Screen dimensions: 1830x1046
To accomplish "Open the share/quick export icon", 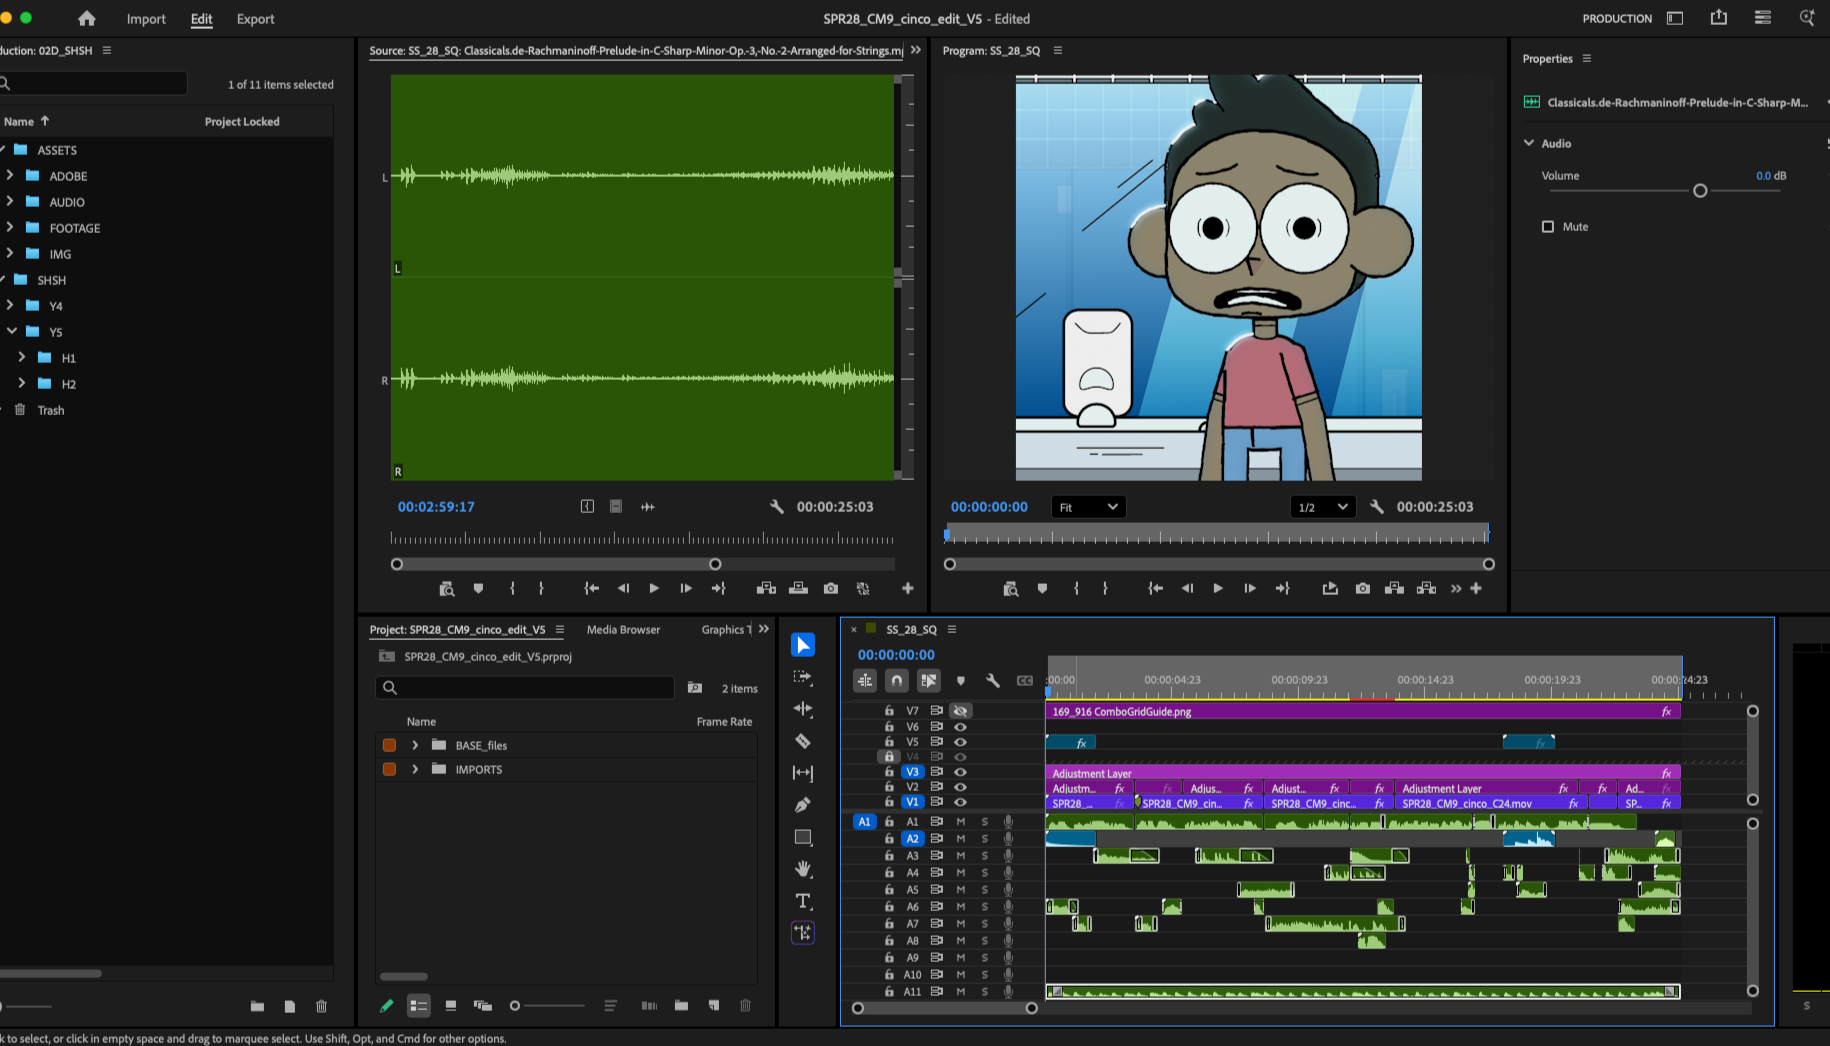I will click(1719, 18).
